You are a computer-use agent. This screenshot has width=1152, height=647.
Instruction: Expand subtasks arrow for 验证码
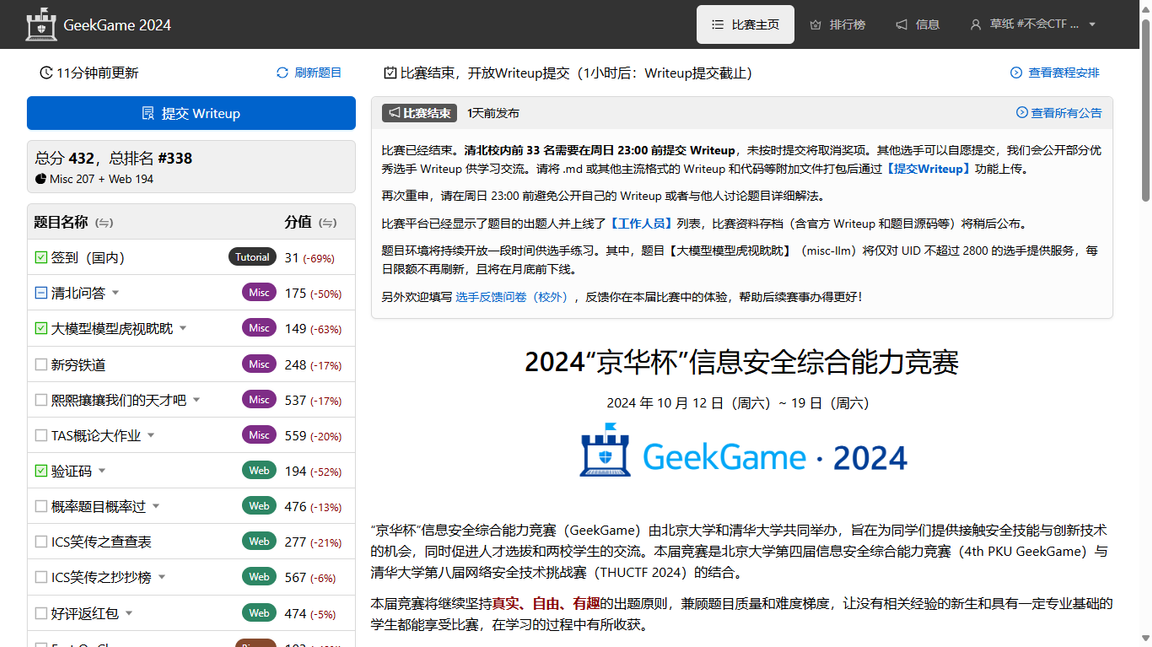click(102, 471)
